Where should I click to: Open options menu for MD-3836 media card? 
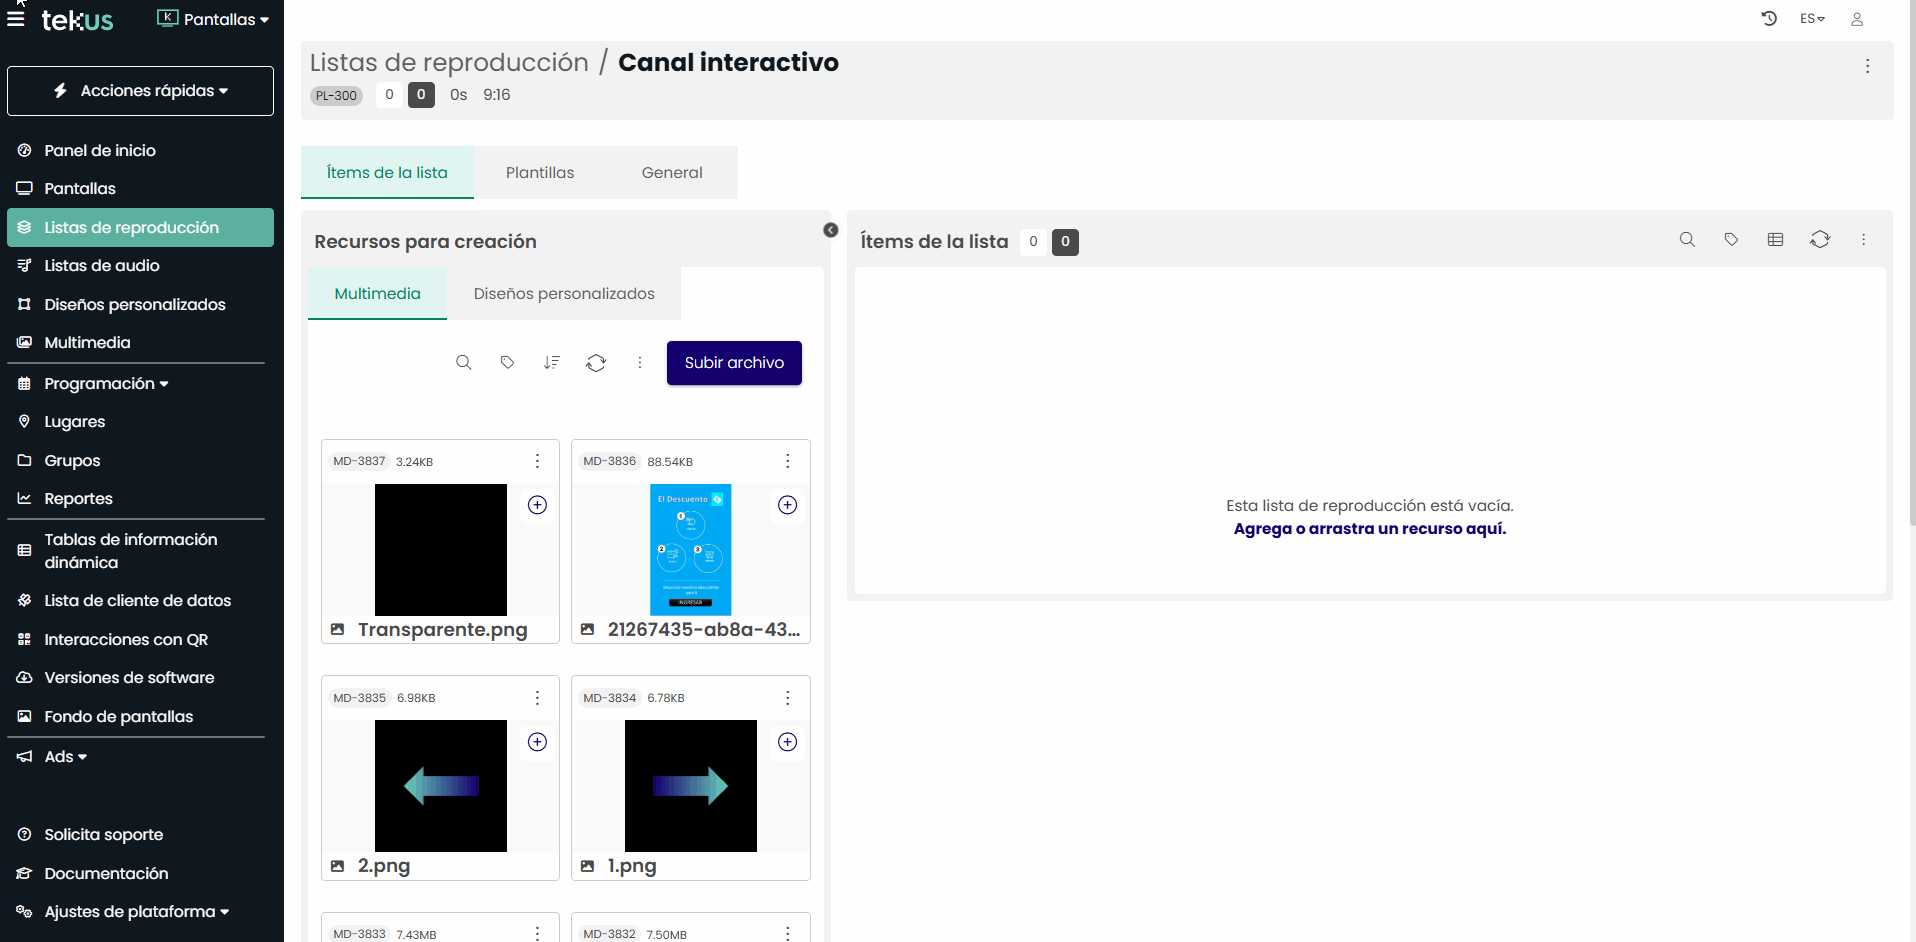(787, 461)
